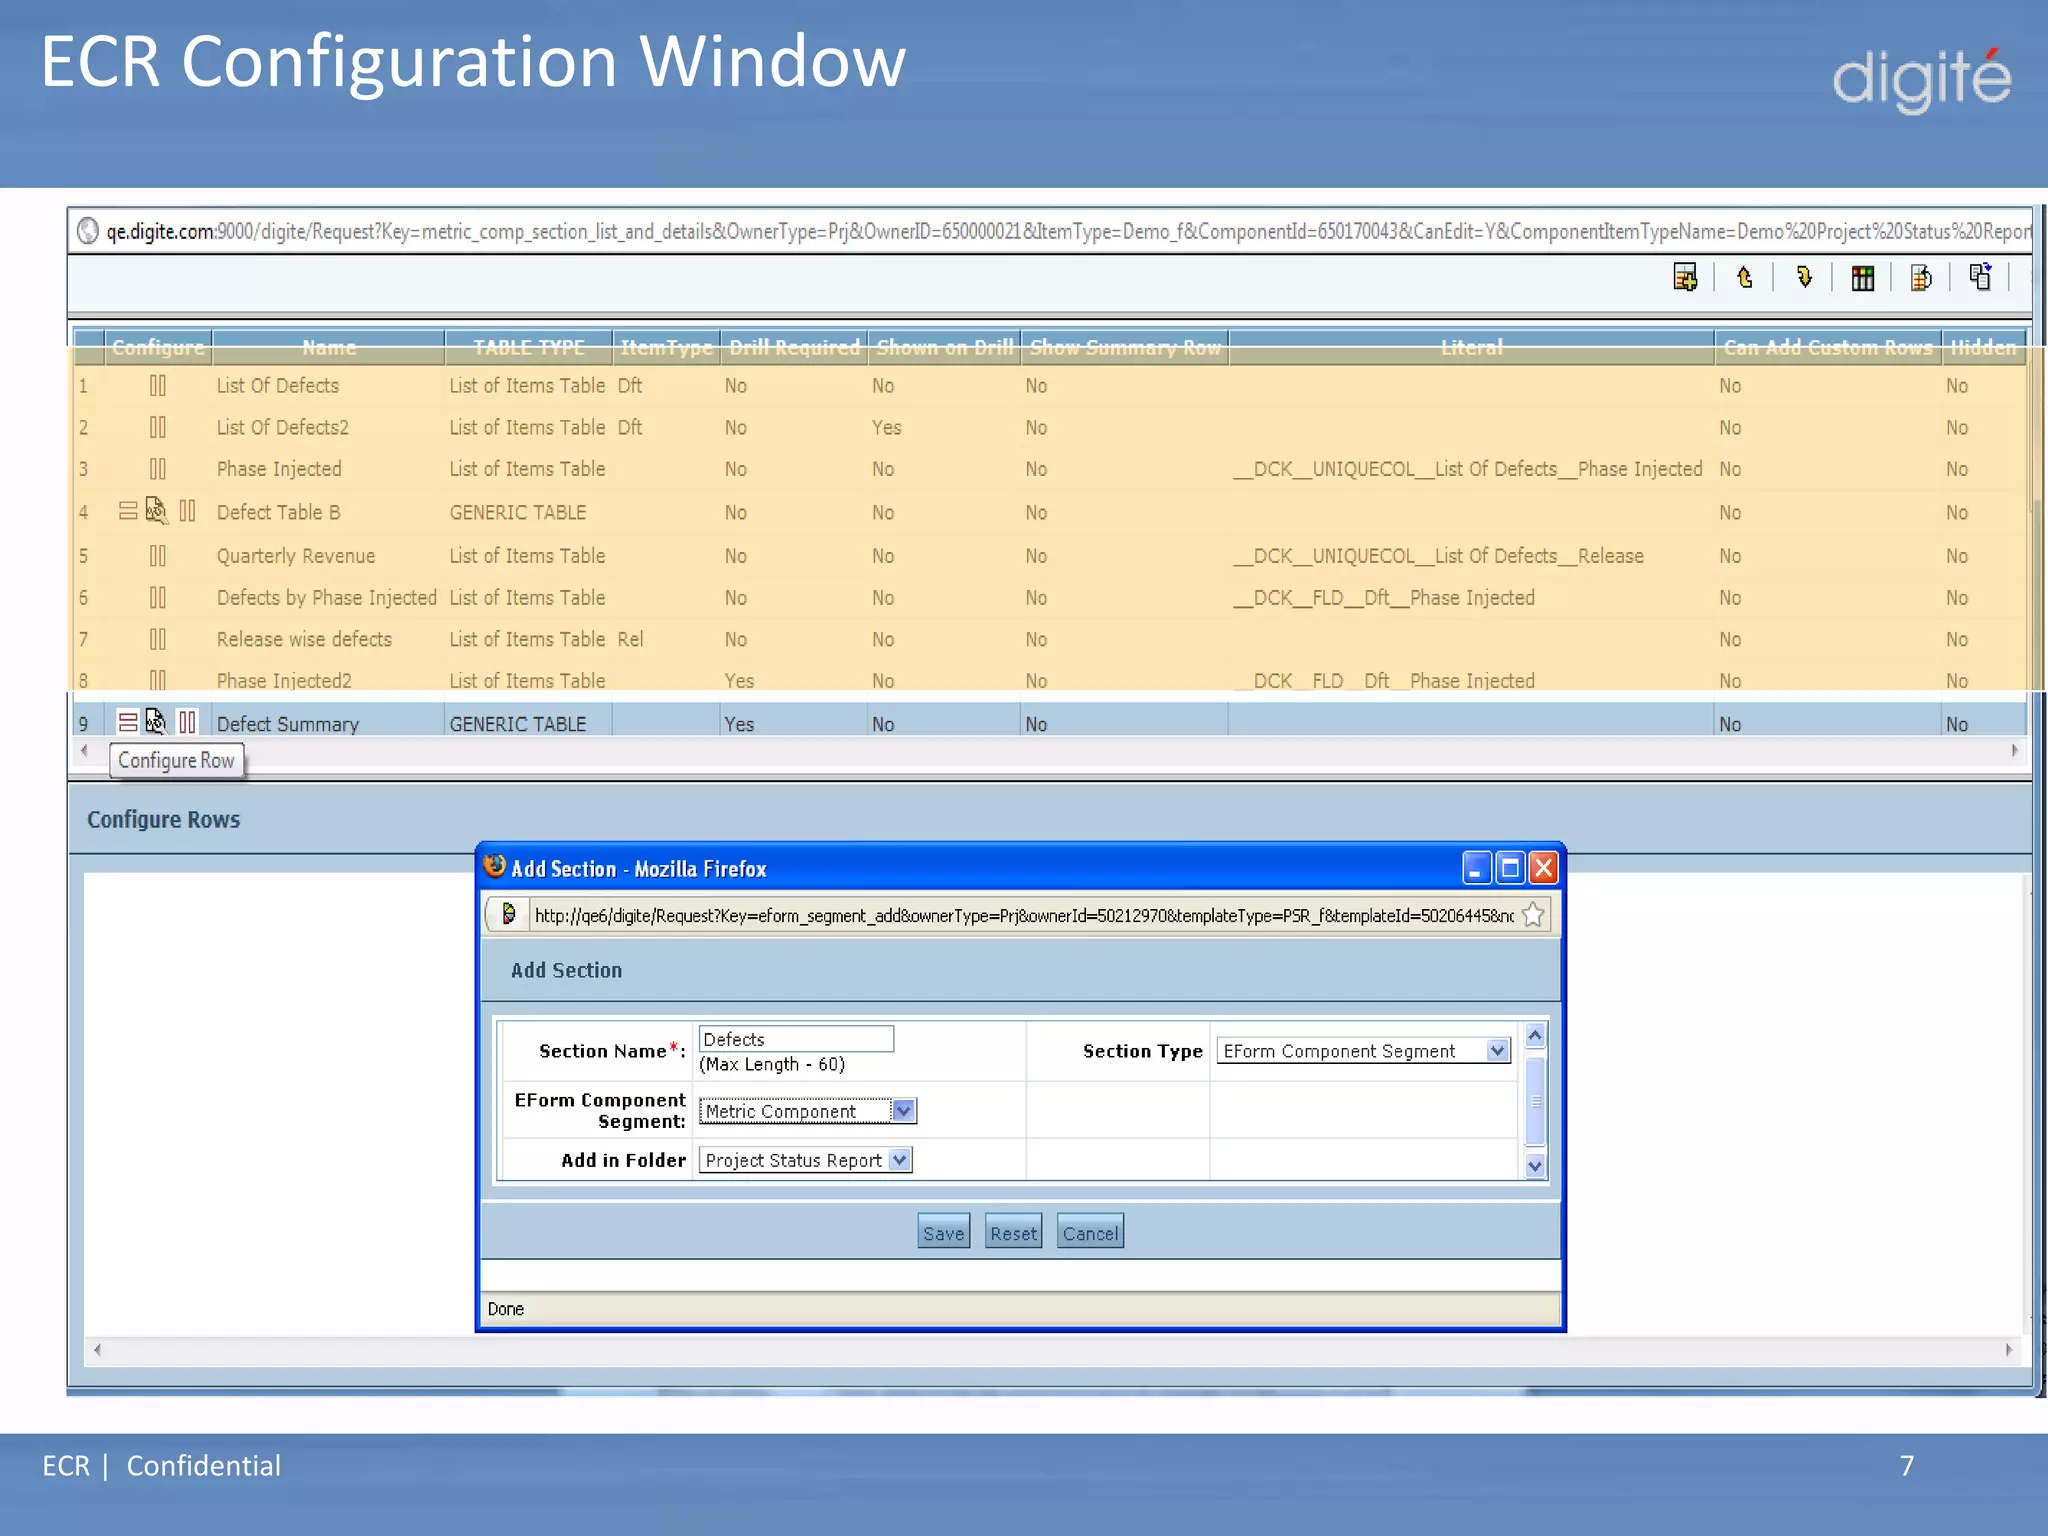Click Configure Rows panel scrollbar left arrow

[97, 1350]
